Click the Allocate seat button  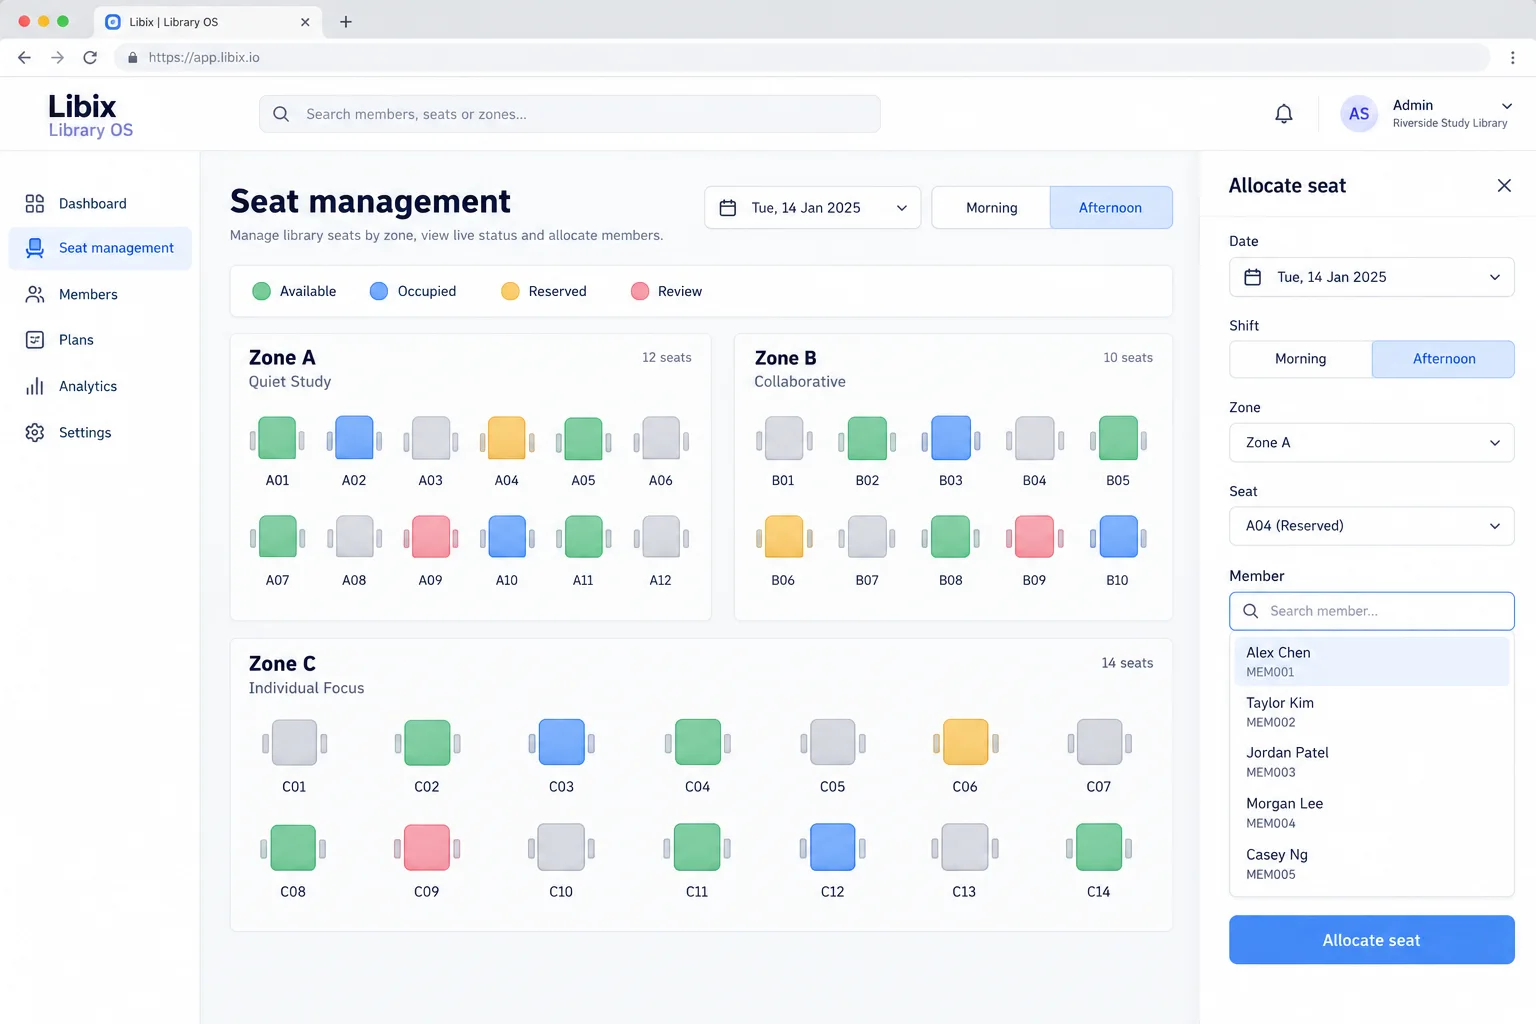(1371, 940)
